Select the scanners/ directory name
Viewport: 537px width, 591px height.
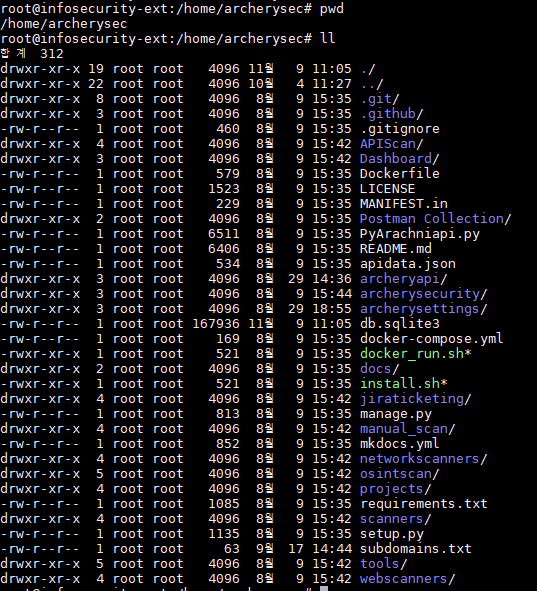tap(396, 519)
